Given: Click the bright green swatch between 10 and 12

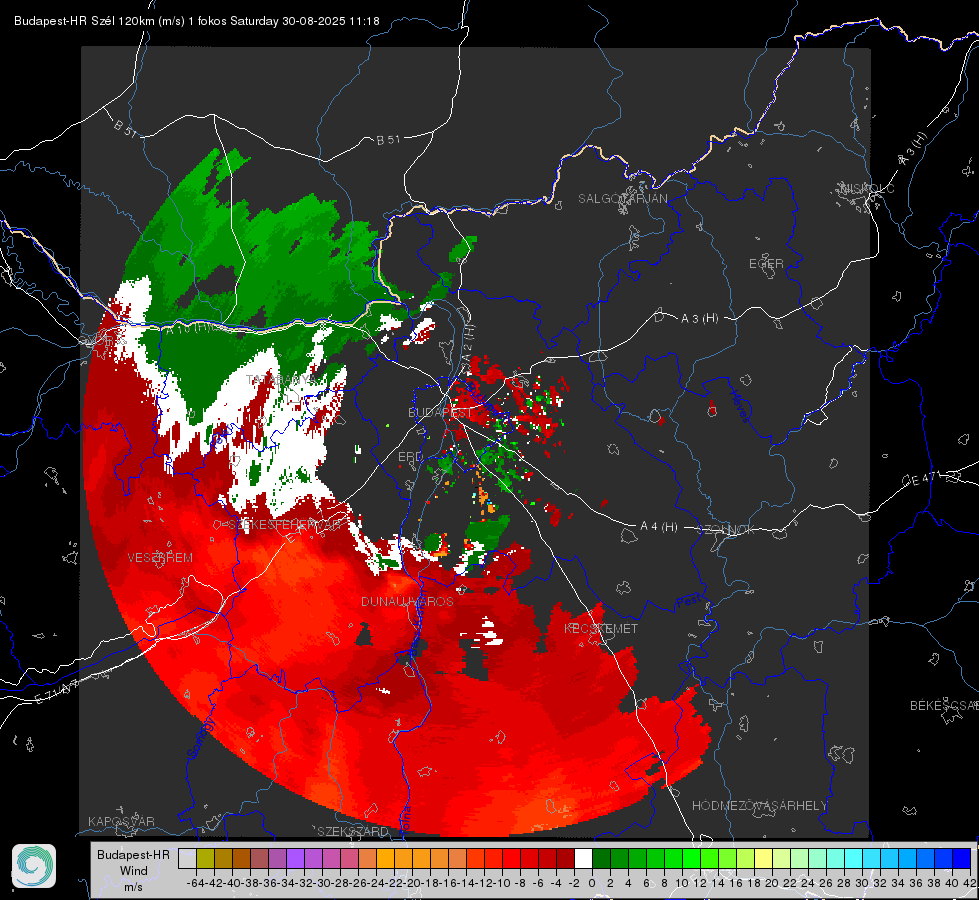Looking at the screenshot, I should tap(691, 858).
